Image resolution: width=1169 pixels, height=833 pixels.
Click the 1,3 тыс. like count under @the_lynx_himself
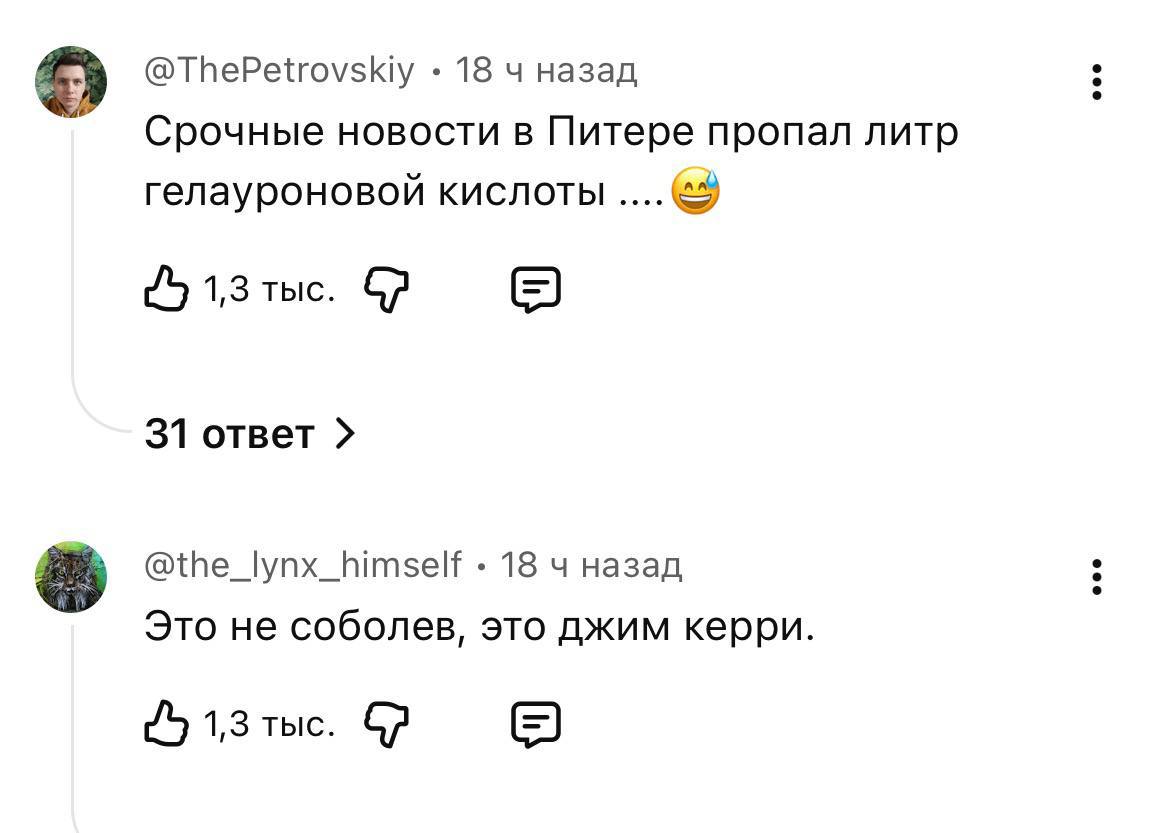[x=268, y=722]
